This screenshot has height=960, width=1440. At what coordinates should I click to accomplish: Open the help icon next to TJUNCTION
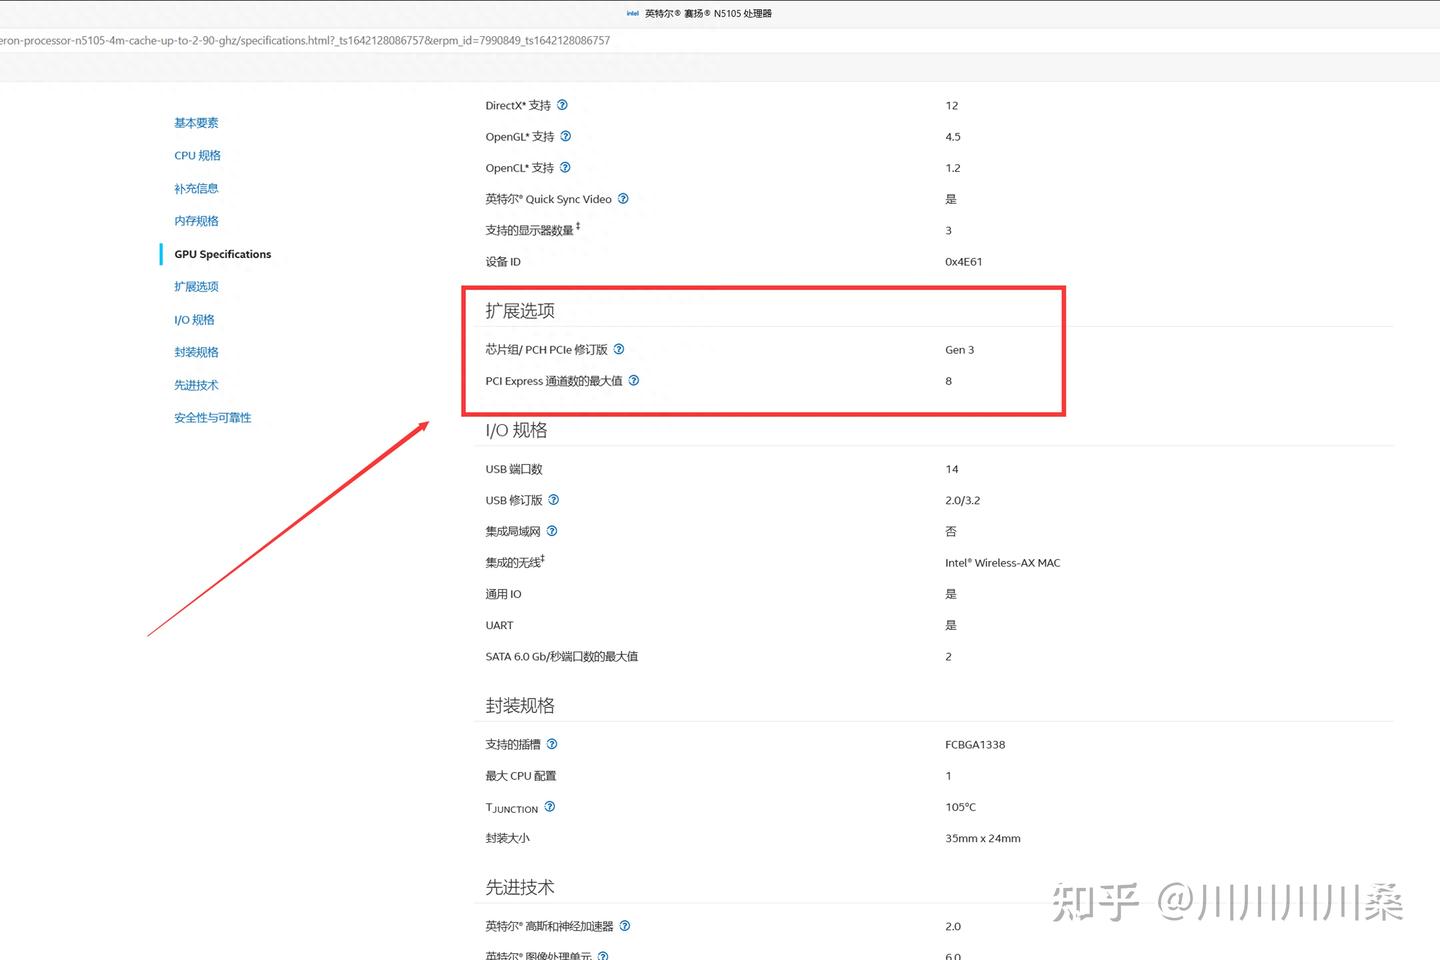pos(550,807)
